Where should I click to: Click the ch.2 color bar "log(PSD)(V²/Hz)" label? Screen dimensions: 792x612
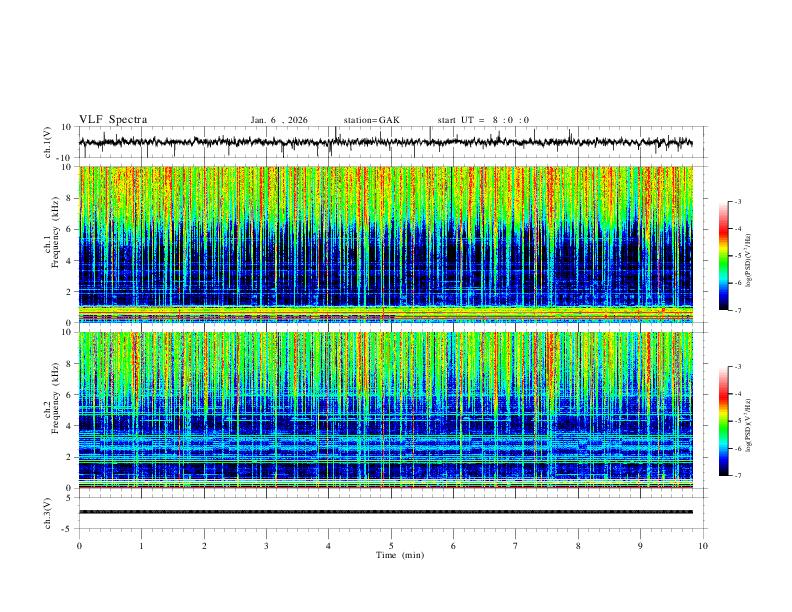coord(749,425)
